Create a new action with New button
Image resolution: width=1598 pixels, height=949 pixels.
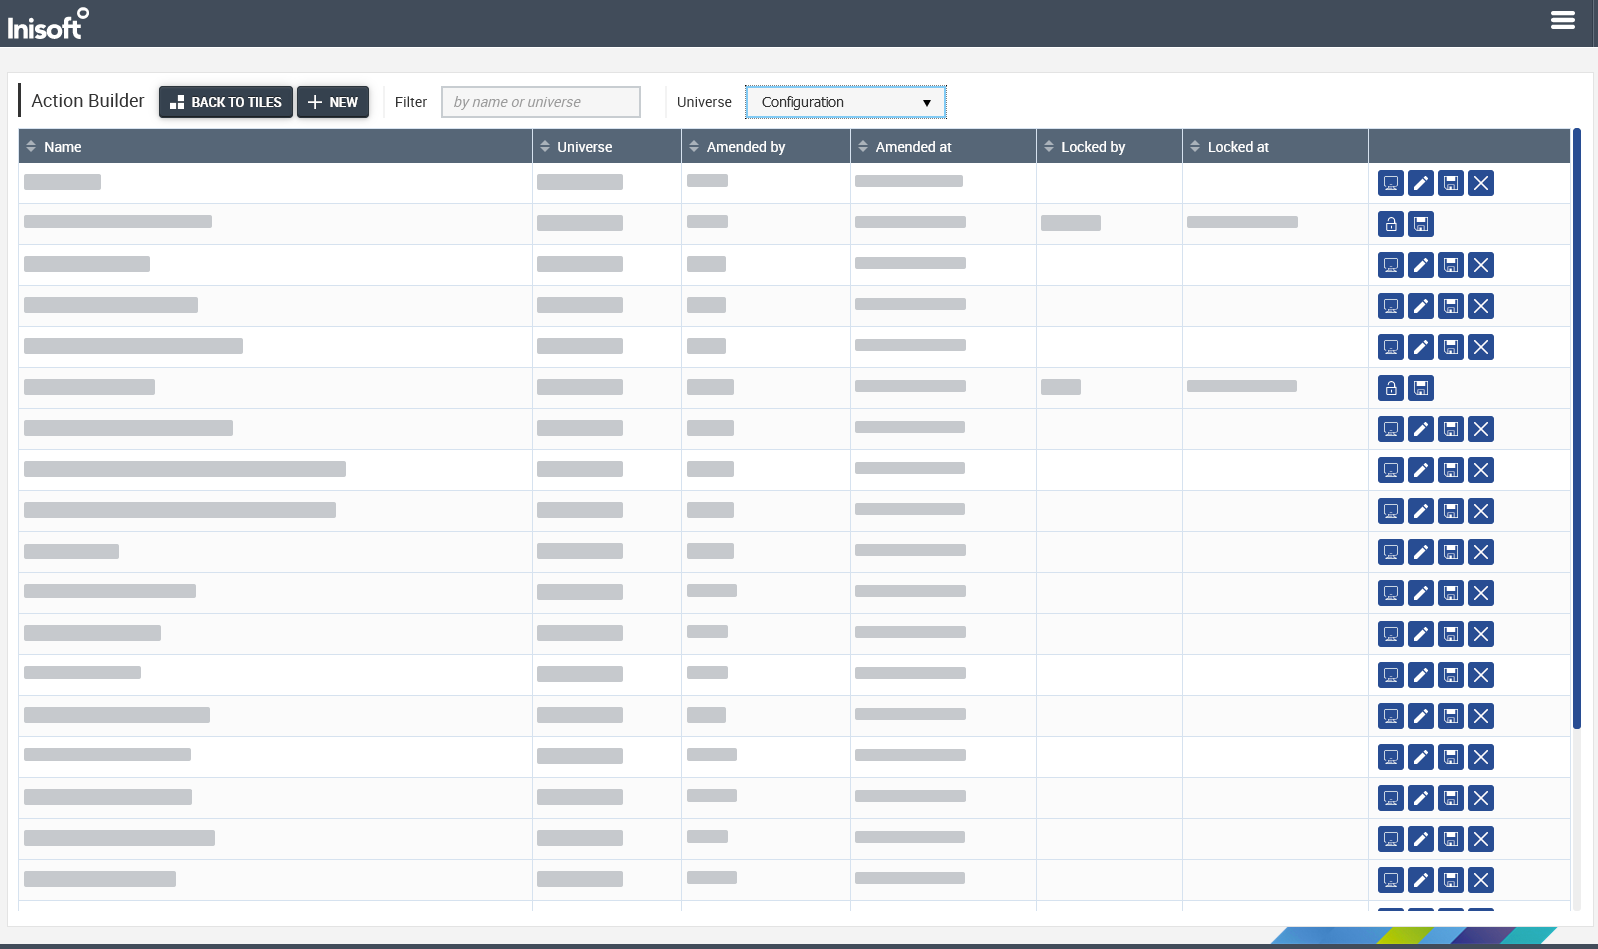pyautogui.click(x=333, y=102)
